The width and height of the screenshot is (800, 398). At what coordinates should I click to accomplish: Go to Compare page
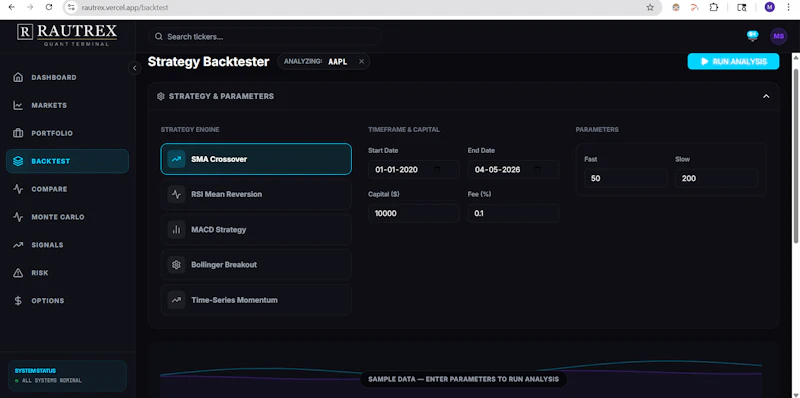[67, 189]
